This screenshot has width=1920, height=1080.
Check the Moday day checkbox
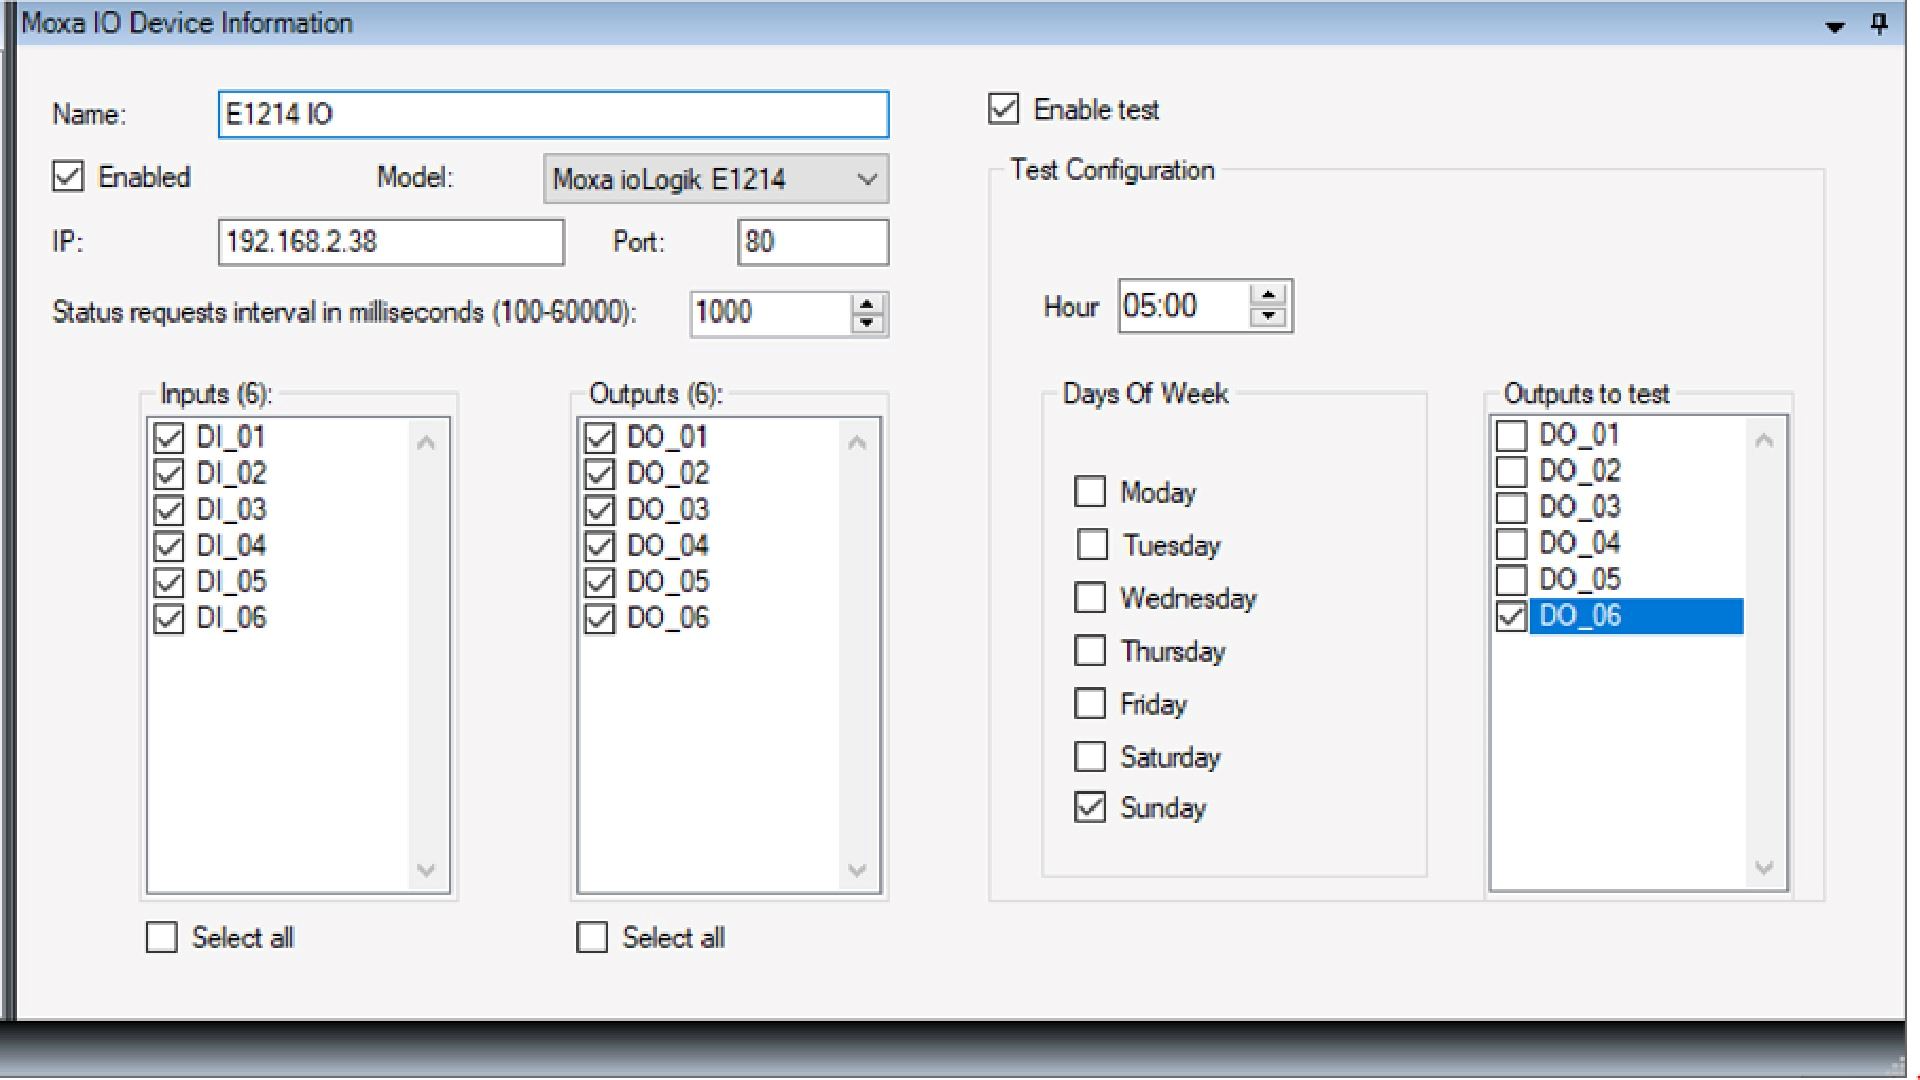tap(1090, 491)
